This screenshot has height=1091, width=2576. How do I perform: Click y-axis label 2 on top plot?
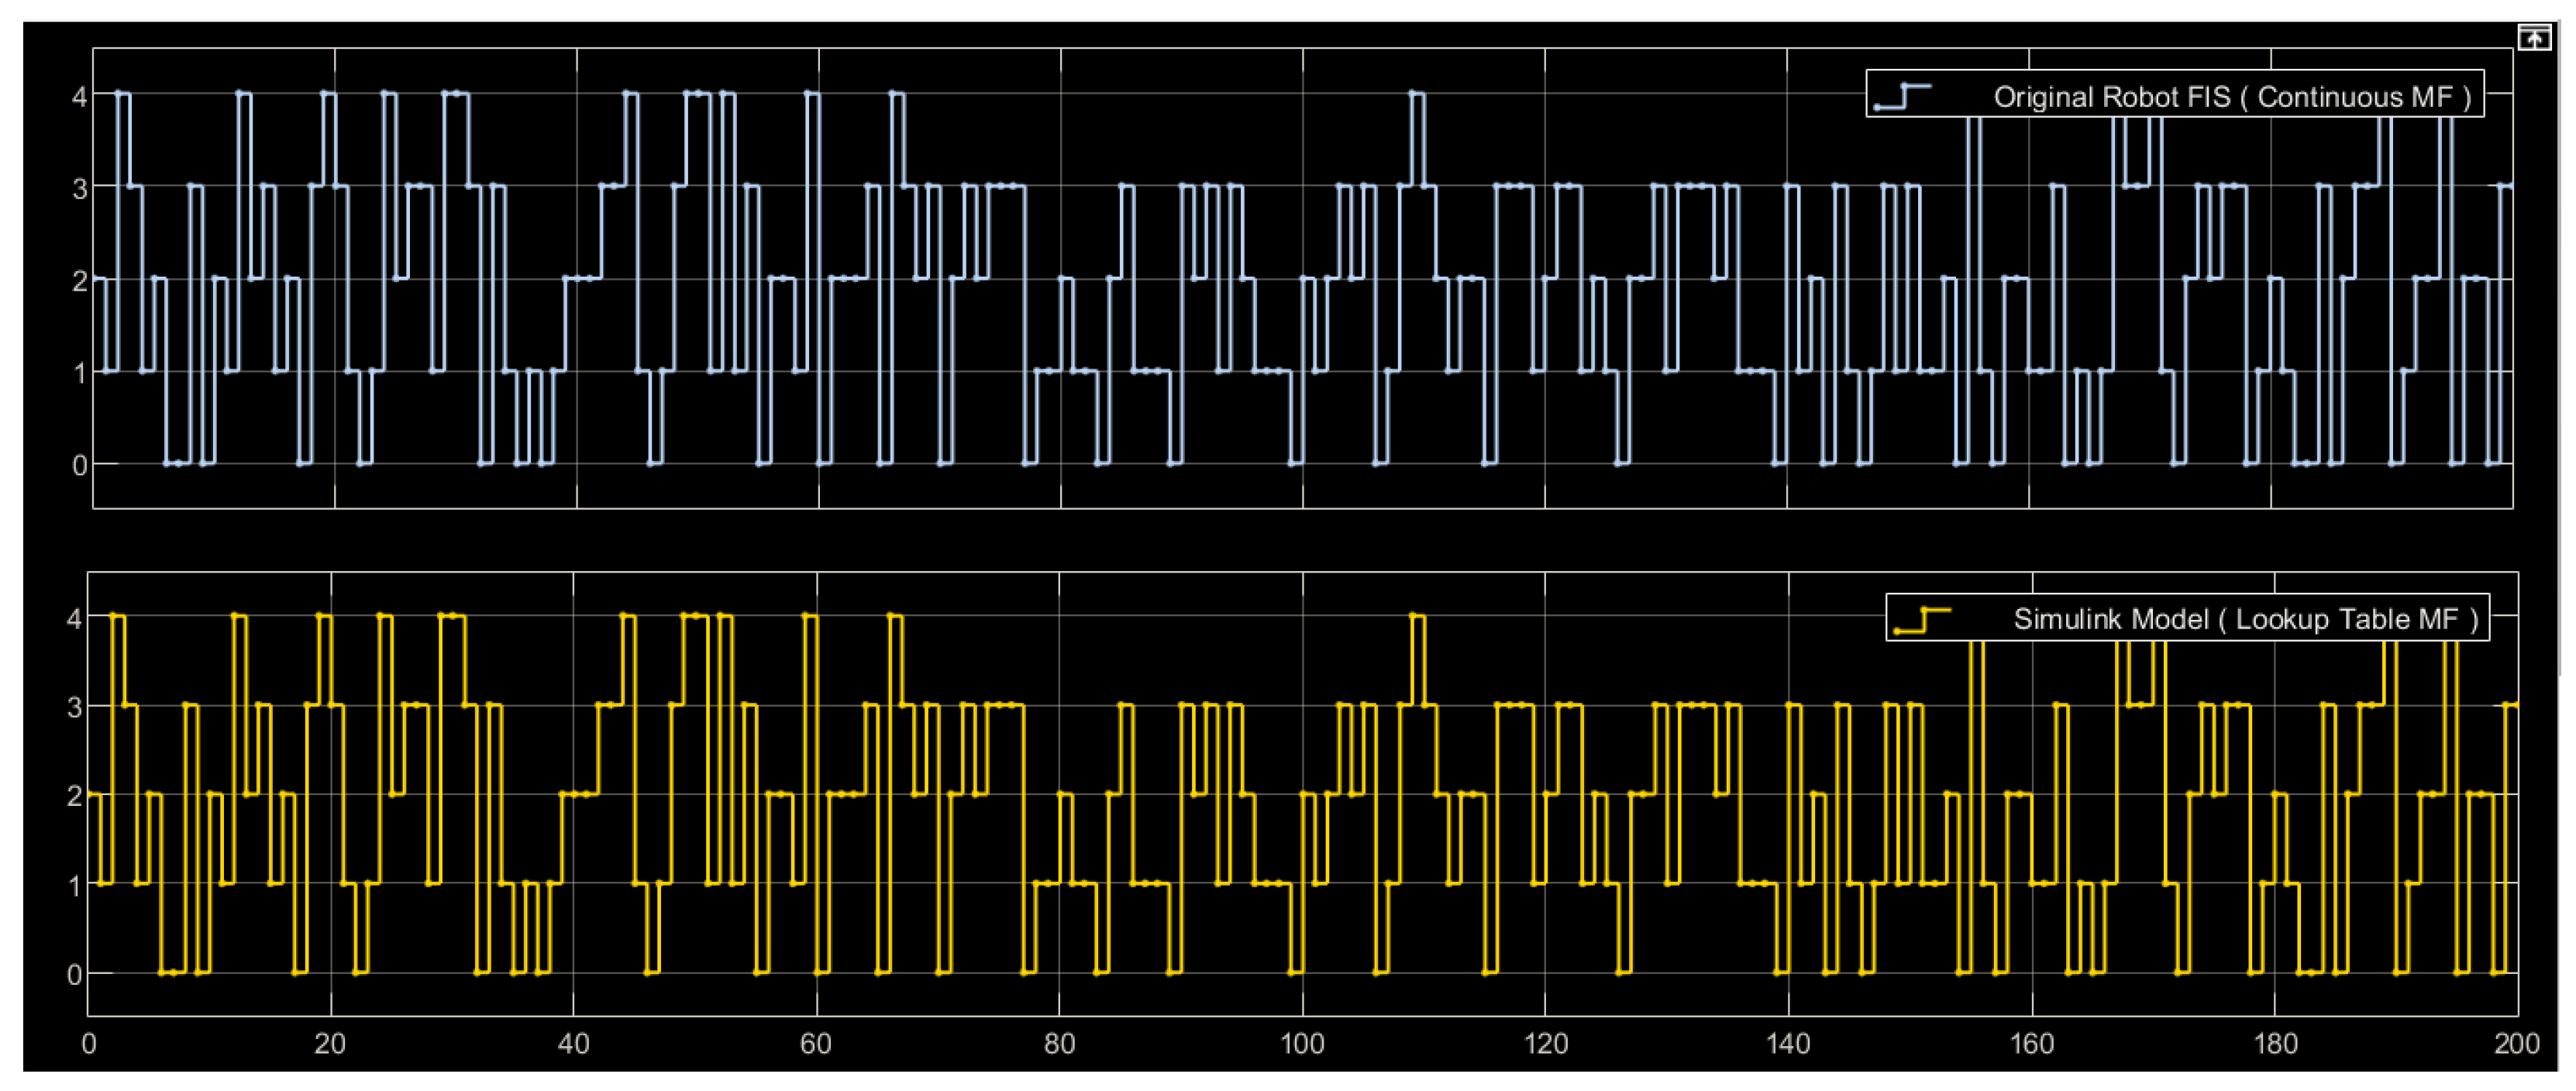[79, 281]
